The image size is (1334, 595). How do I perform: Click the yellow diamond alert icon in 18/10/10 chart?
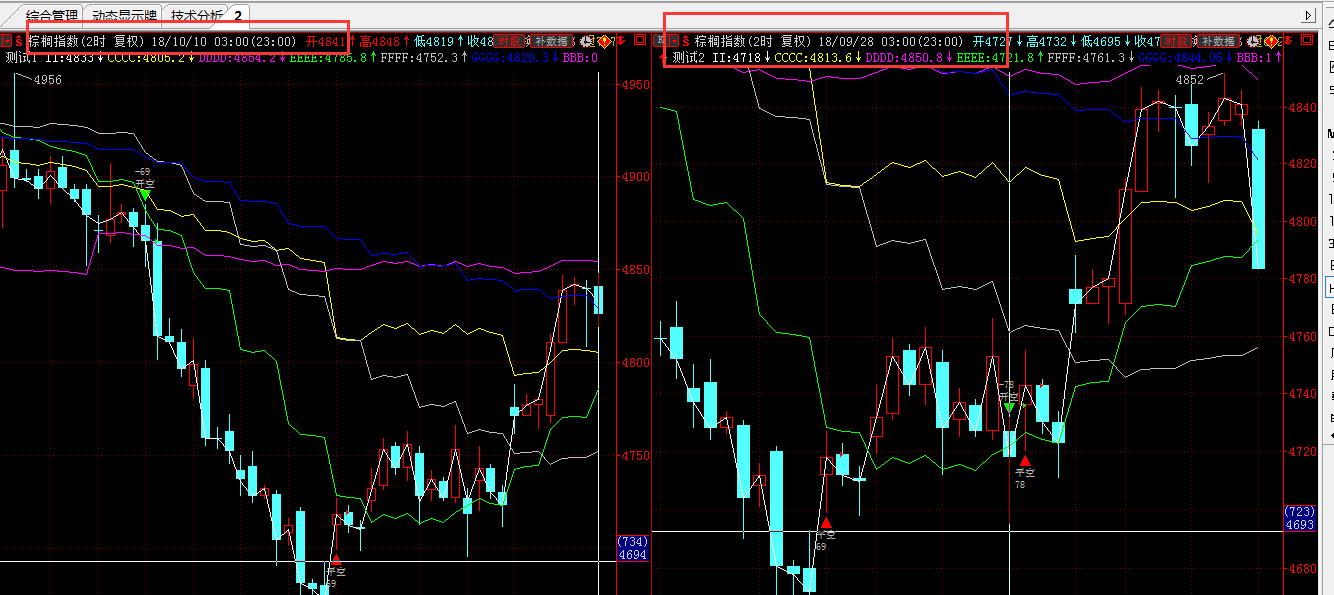click(x=605, y=41)
